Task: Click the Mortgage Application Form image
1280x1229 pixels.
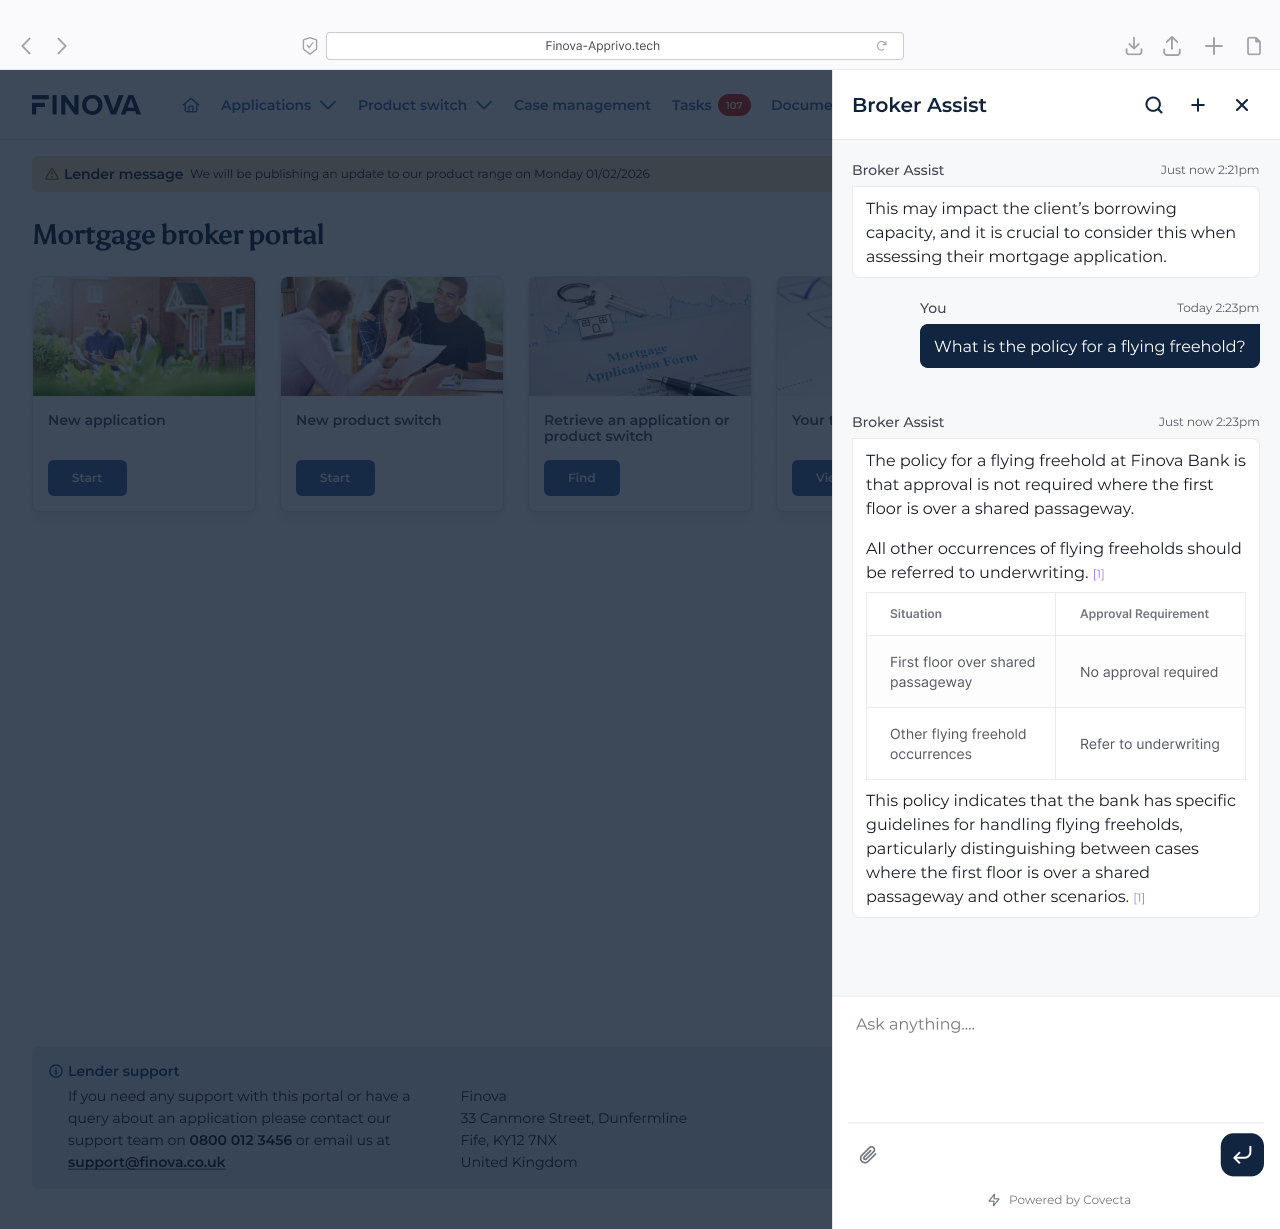Action: pyautogui.click(x=640, y=336)
